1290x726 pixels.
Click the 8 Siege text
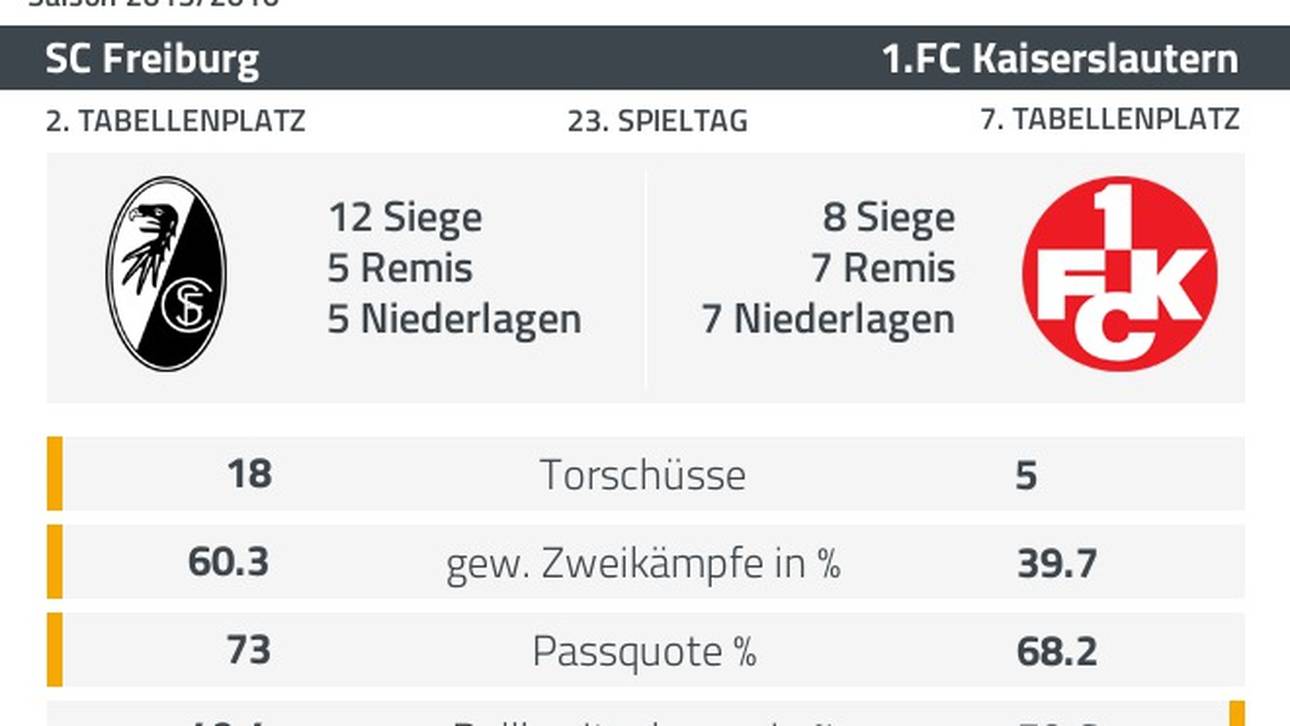point(888,218)
